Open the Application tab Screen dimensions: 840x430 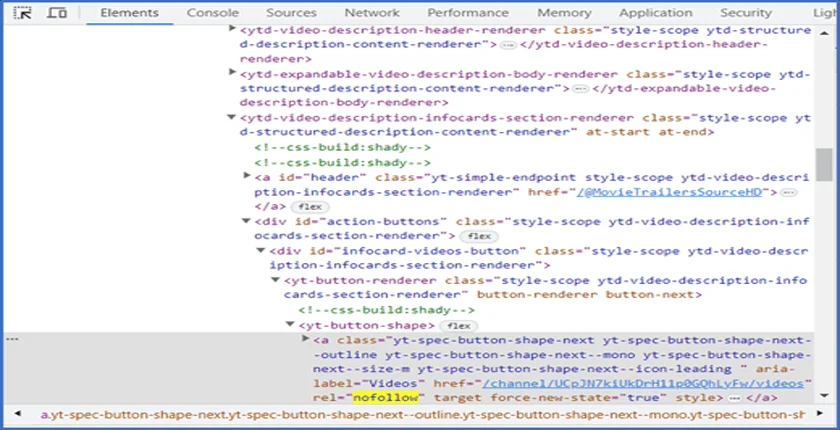pos(656,13)
